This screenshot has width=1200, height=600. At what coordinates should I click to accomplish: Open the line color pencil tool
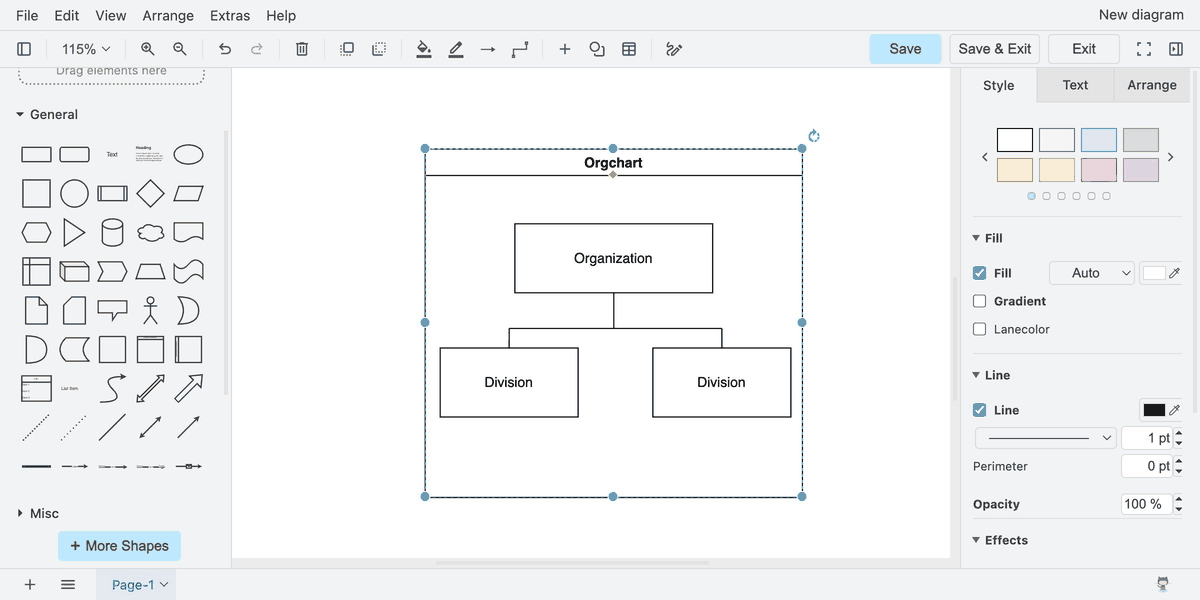click(456, 49)
